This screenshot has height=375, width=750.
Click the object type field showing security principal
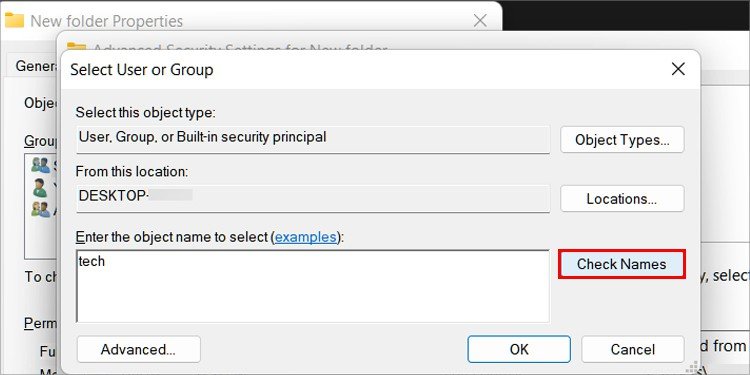click(313, 140)
